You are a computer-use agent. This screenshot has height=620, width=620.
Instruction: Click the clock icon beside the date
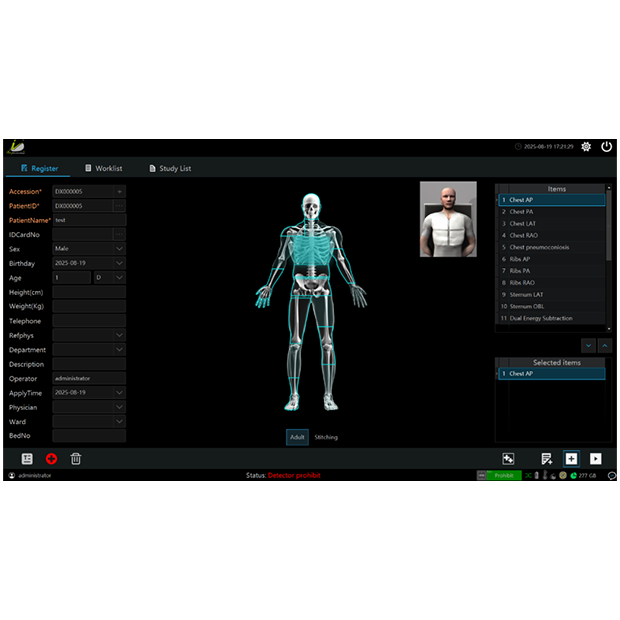click(518, 147)
